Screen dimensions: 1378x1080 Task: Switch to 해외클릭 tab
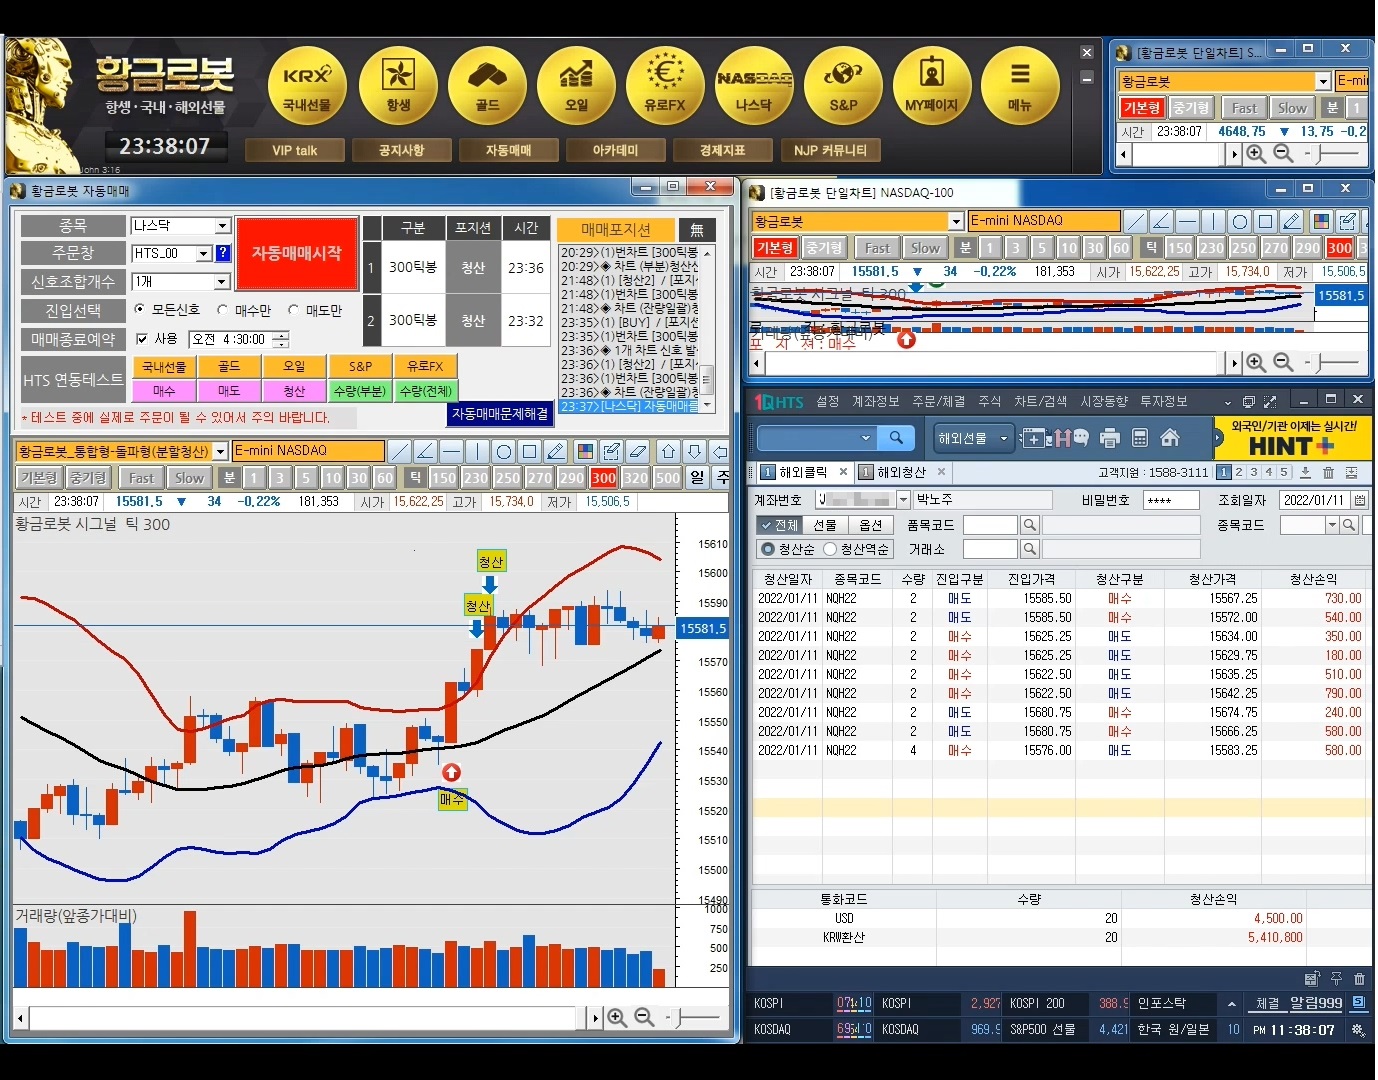pyautogui.click(x=803, y=472)
